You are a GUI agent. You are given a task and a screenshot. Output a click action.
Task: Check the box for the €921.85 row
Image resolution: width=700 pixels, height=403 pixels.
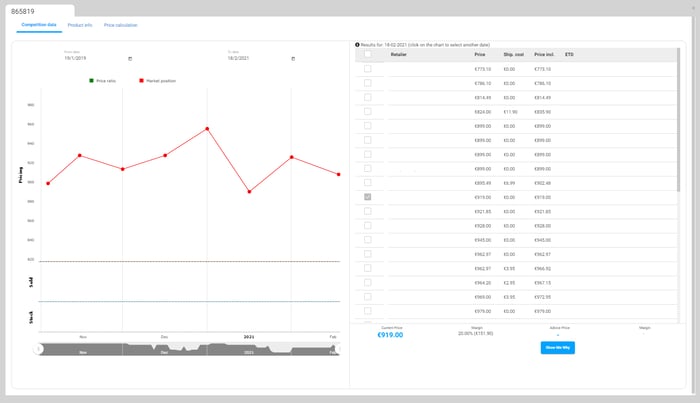[x=367, y=211]
